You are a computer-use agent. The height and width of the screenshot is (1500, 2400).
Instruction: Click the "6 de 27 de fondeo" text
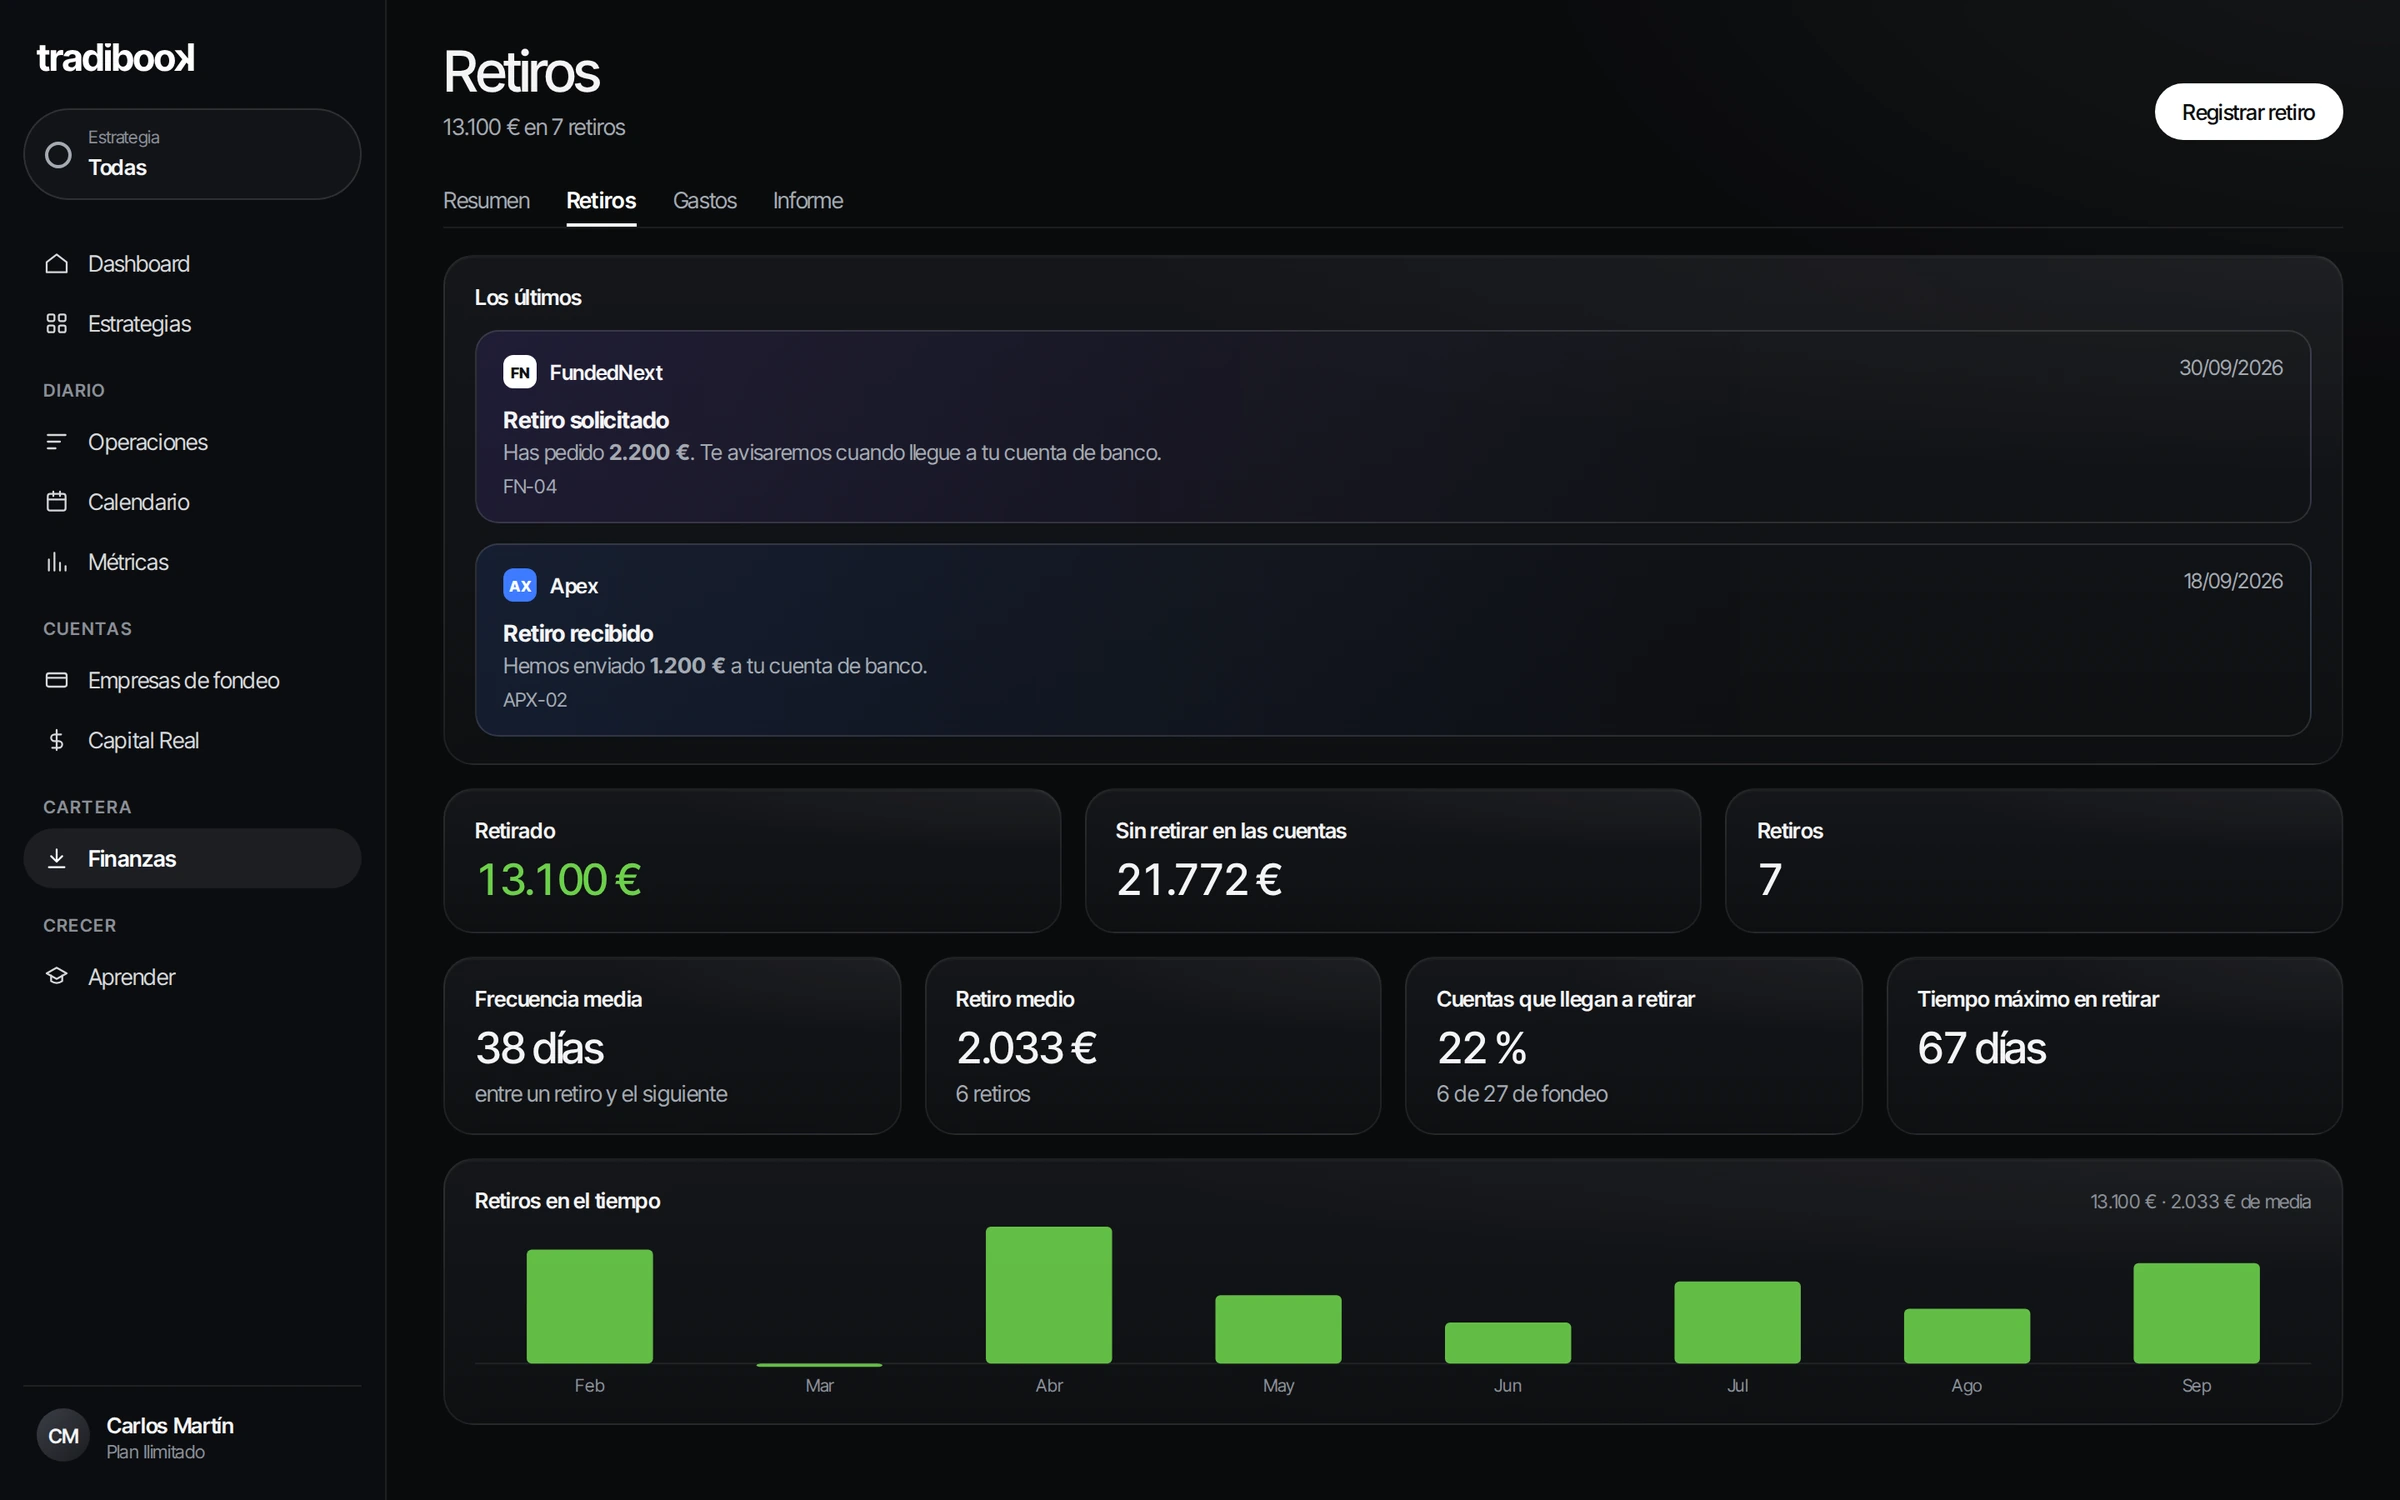tap(1522, 1094)
